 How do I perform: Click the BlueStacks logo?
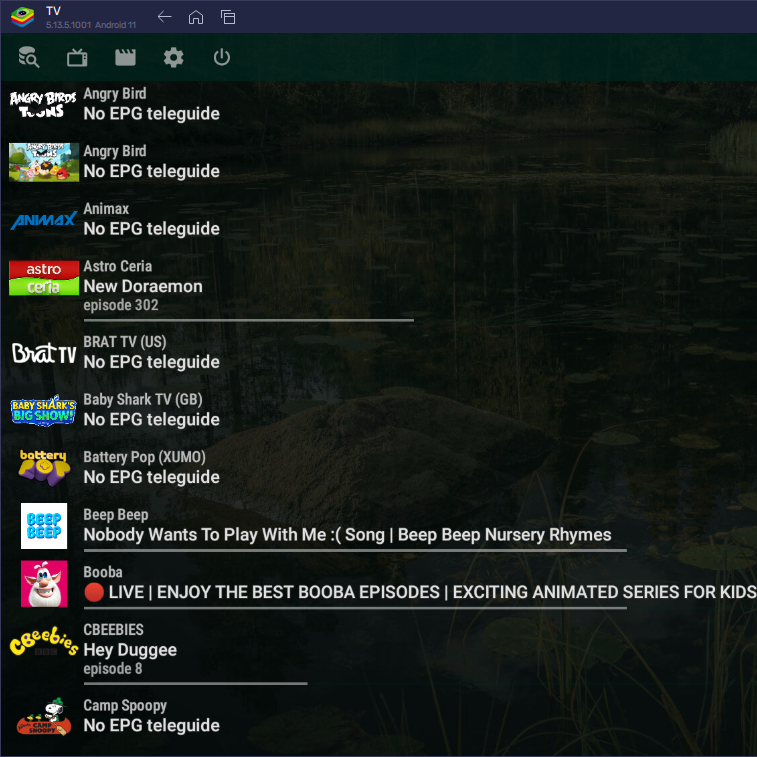(22, 17)
